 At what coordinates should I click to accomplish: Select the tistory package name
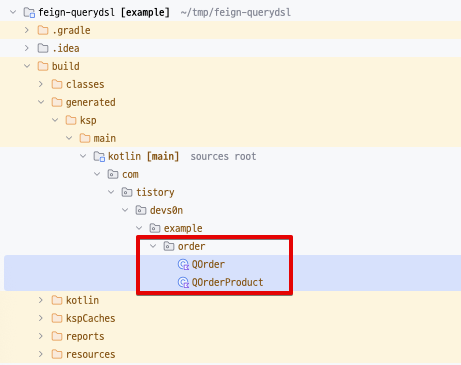[x=155, y=193]
